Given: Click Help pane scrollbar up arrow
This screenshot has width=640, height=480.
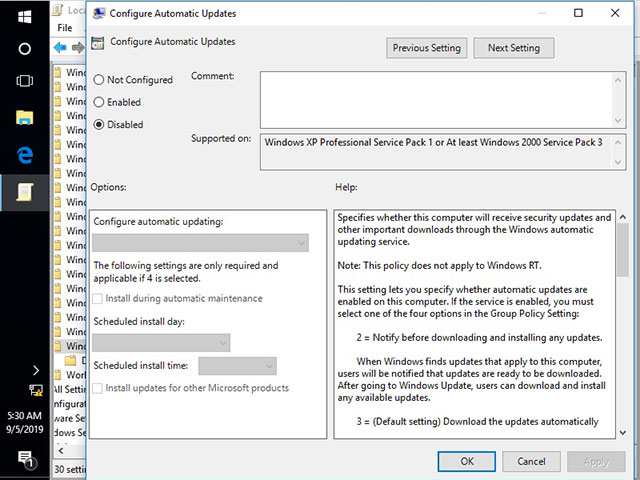Looking at the screenshot, I should [623, 217].
